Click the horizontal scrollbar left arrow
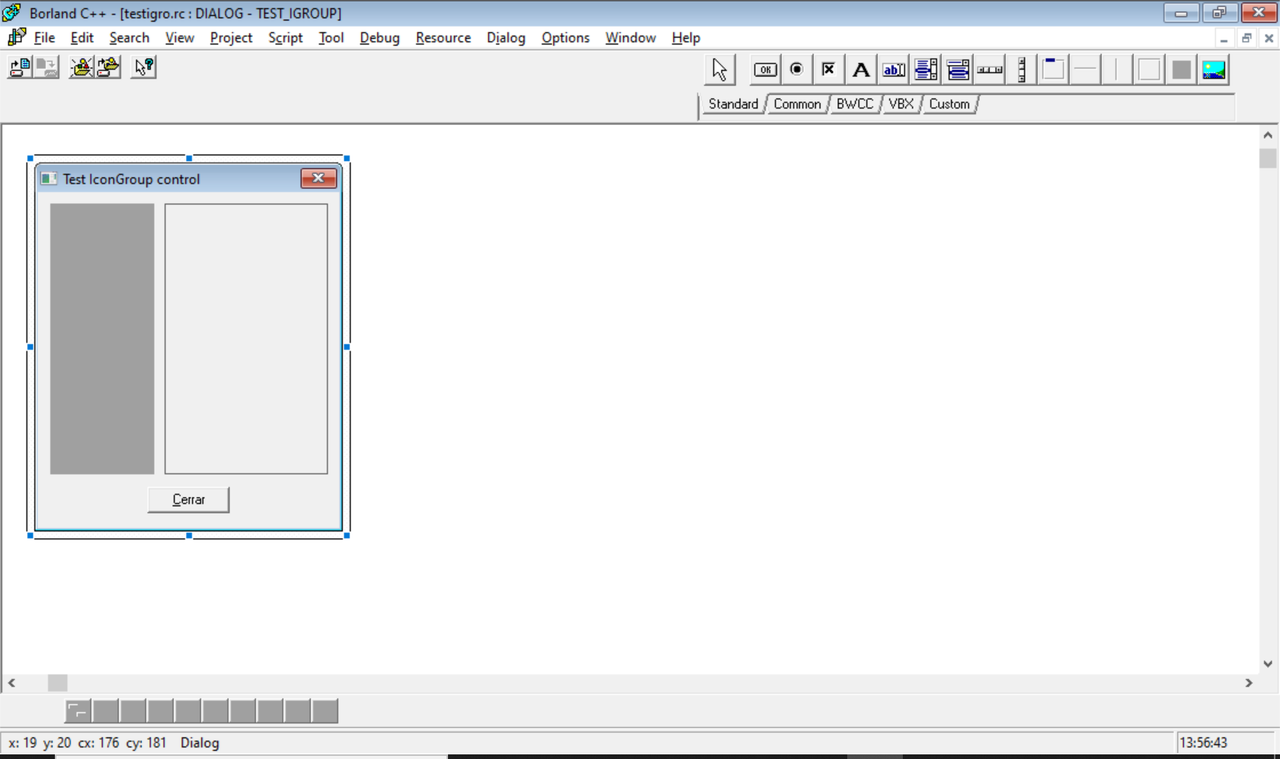This screenshot has width=1280, height=759. [12, 683]
